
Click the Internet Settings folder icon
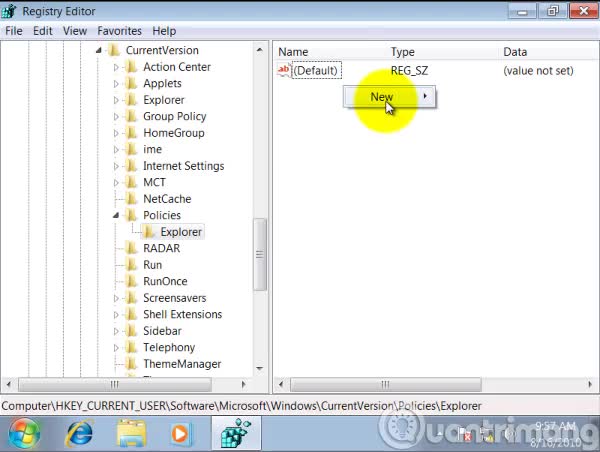point(132,166)
